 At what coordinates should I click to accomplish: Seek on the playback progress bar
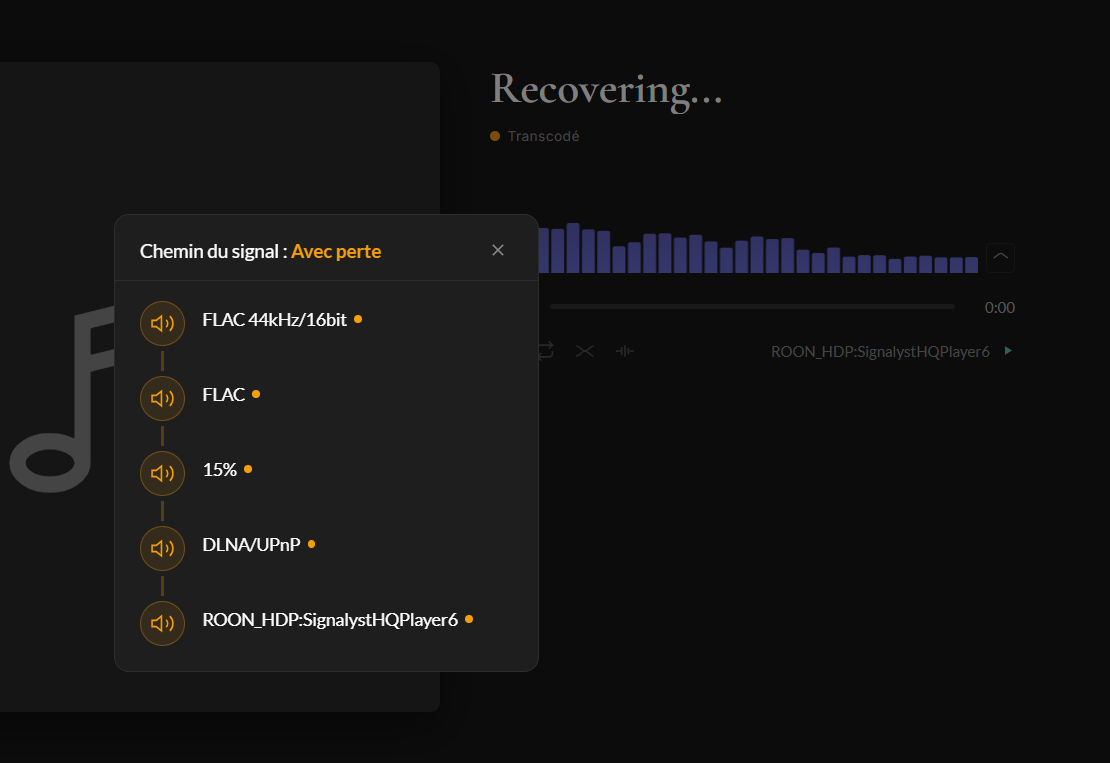[752, 306]
